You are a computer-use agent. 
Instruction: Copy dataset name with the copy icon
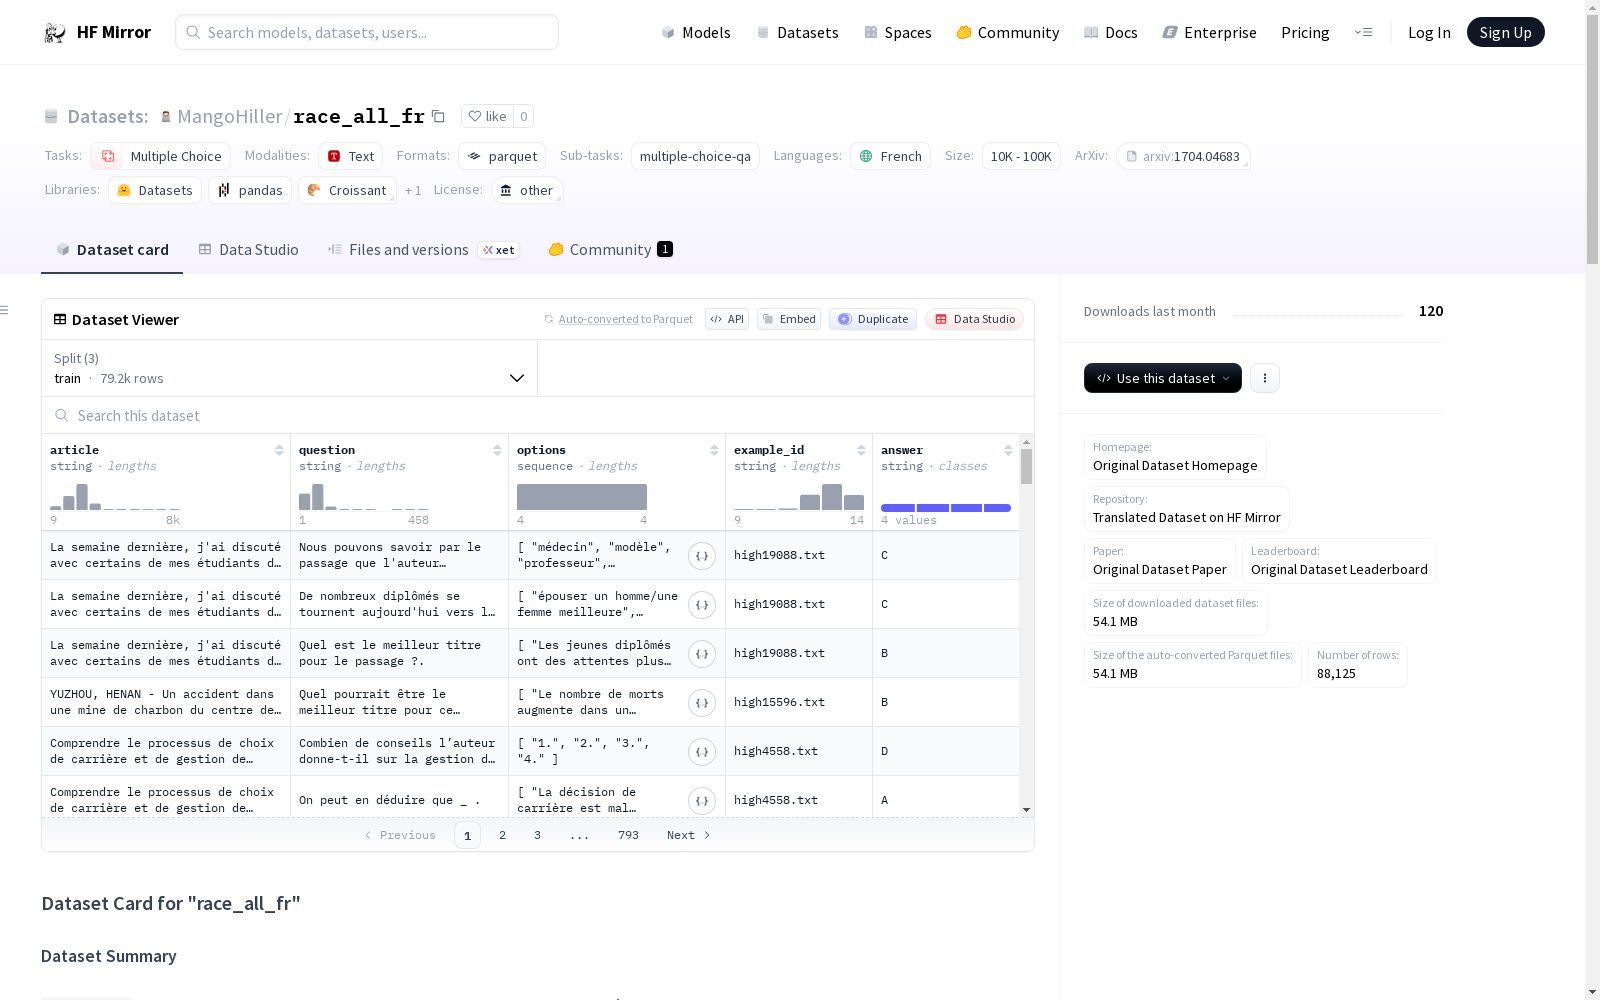coord(438,116)
